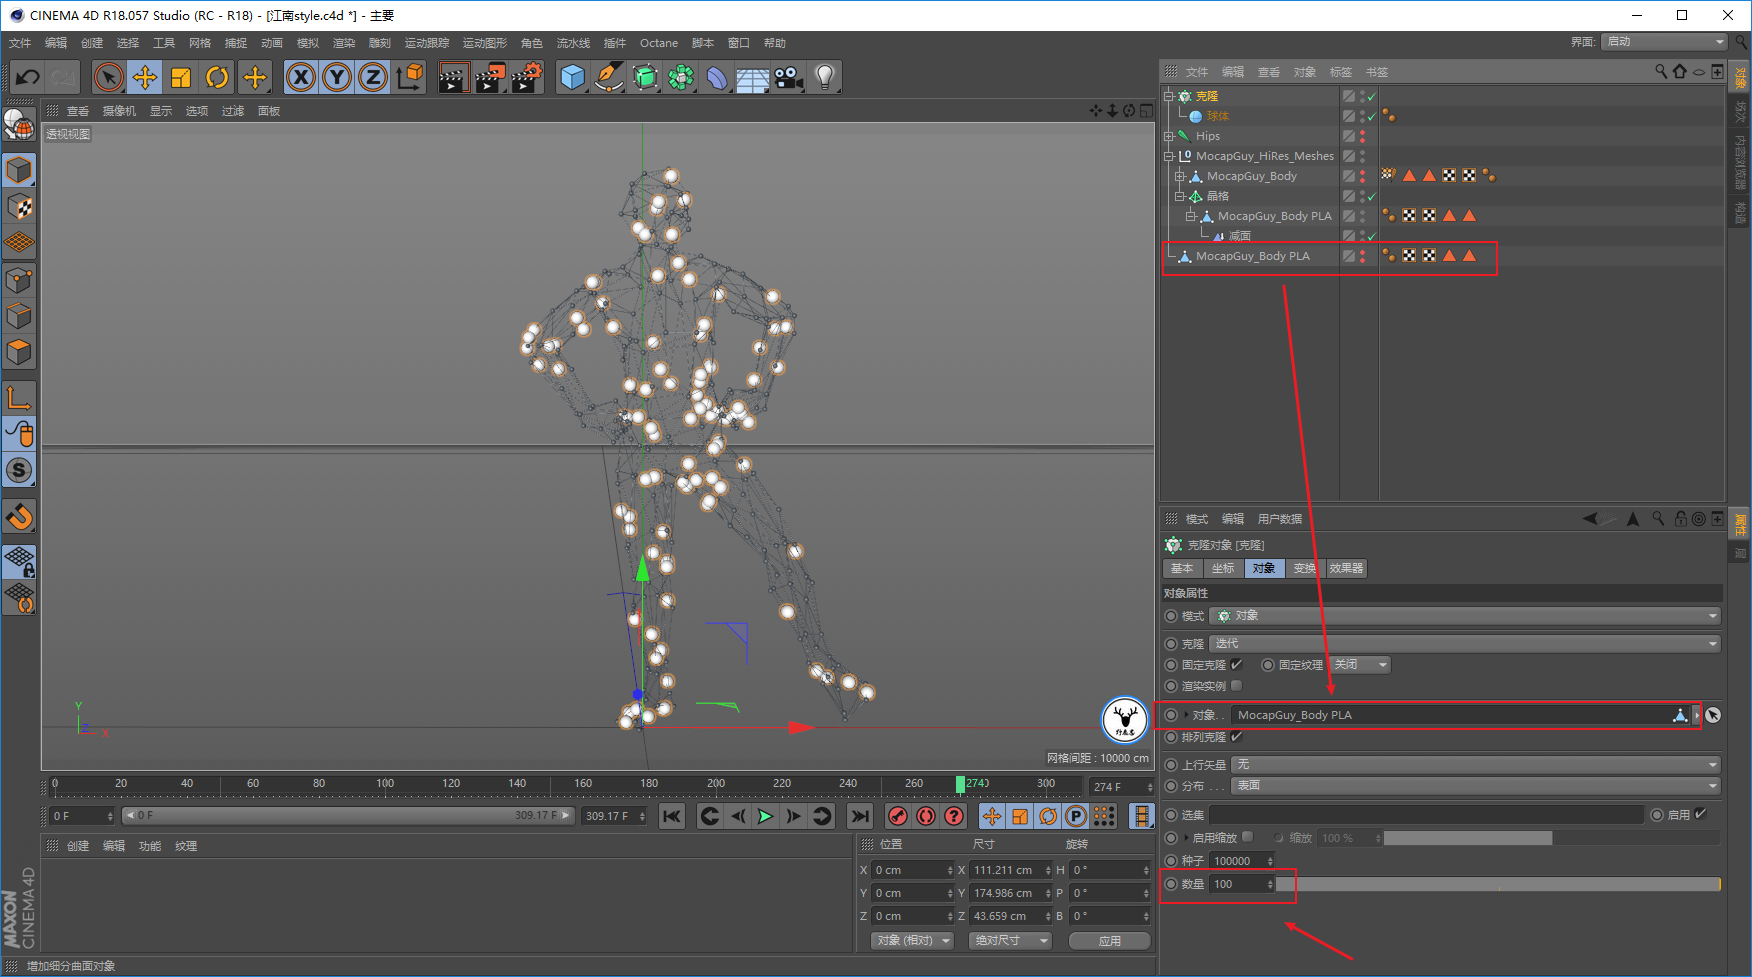This screenshot has width=1752, height=977.
Task: Toggle the X axis lock icon
Action: tap(301, 77)
